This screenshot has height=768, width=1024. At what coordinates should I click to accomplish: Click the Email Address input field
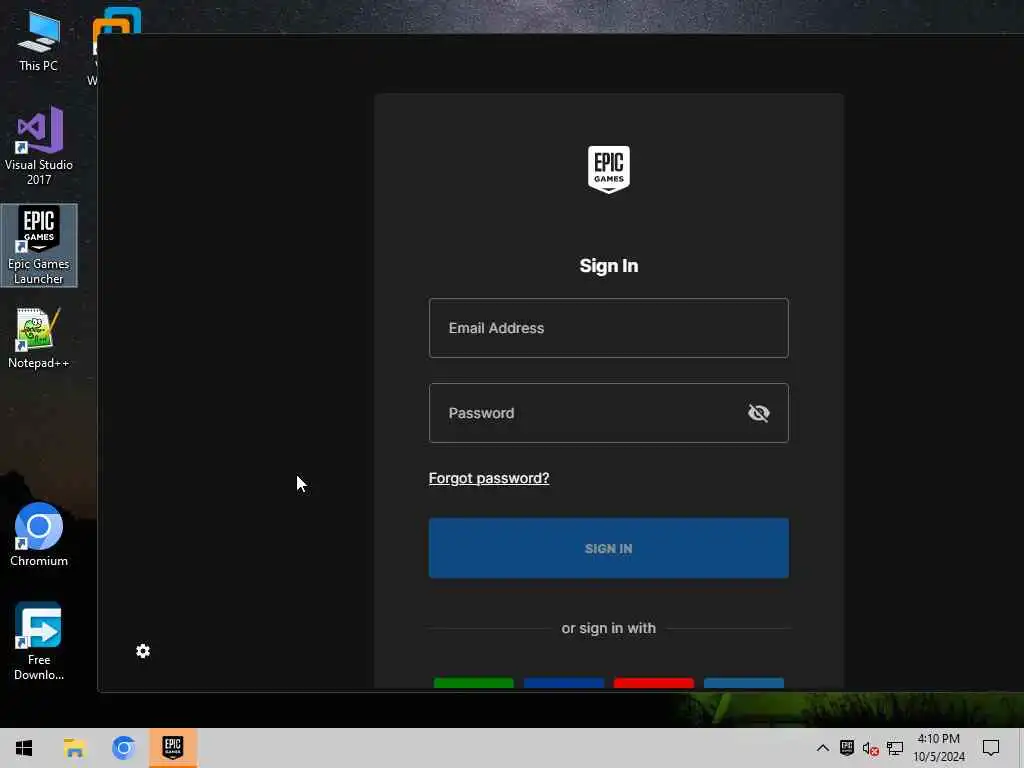click(x=608, y=328)
